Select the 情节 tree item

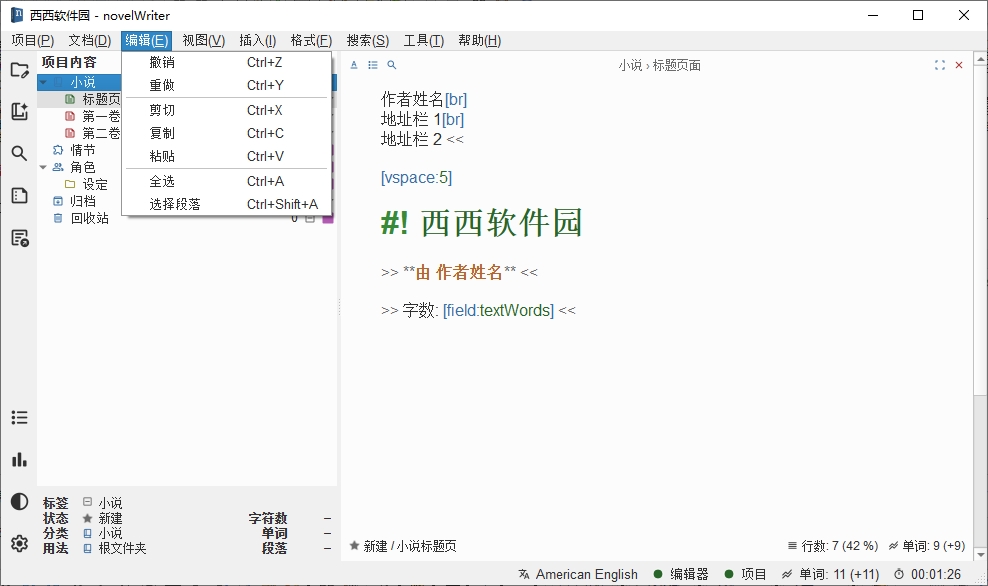pos(83,150)
